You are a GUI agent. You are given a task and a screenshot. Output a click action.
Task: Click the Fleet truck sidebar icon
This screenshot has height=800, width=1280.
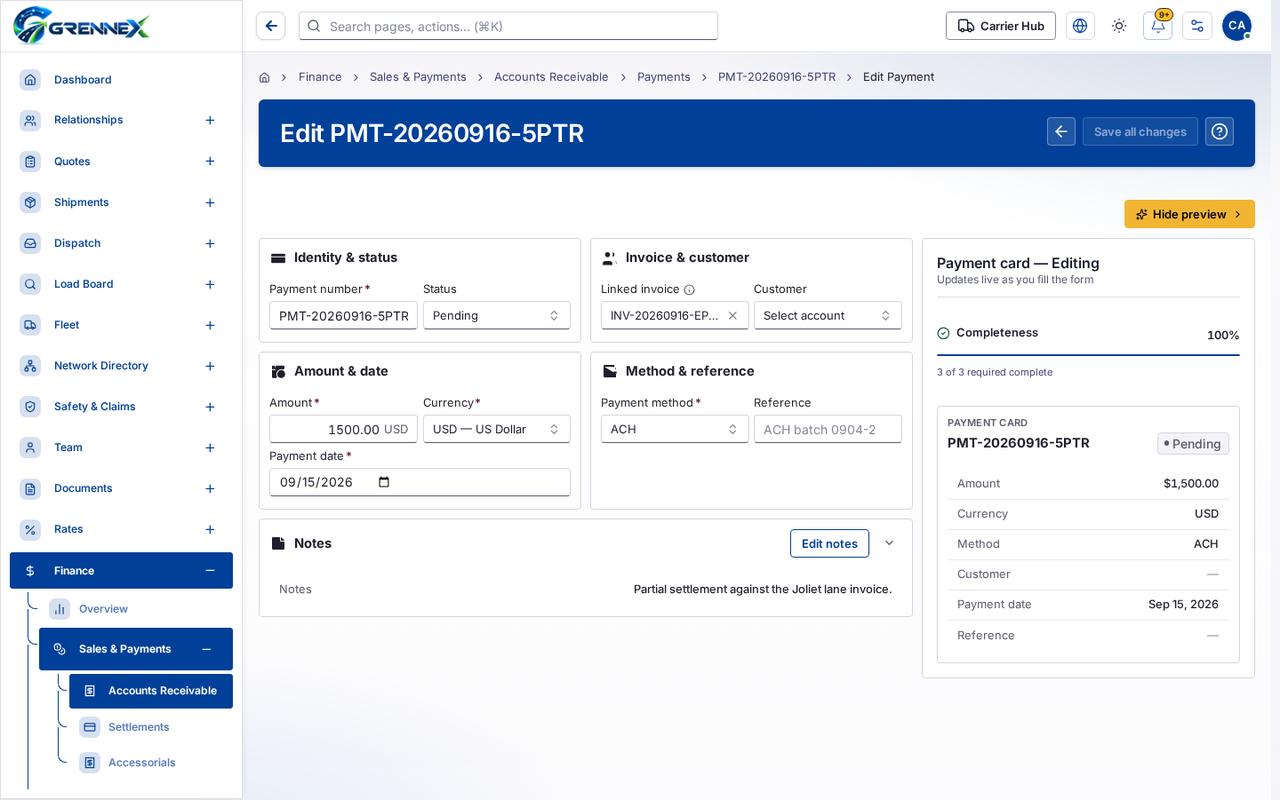pyautogui.click(x=31, y=325)
